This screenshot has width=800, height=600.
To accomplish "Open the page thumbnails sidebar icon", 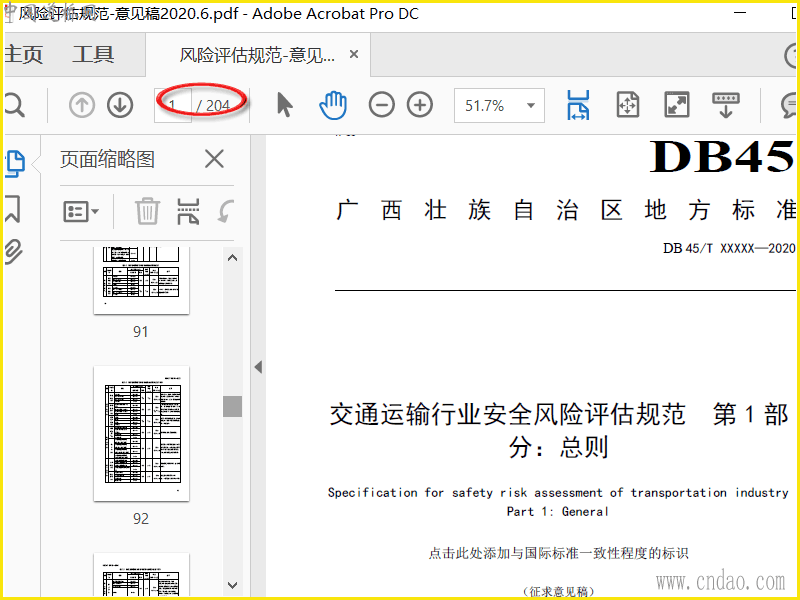I will pos(15,164).
